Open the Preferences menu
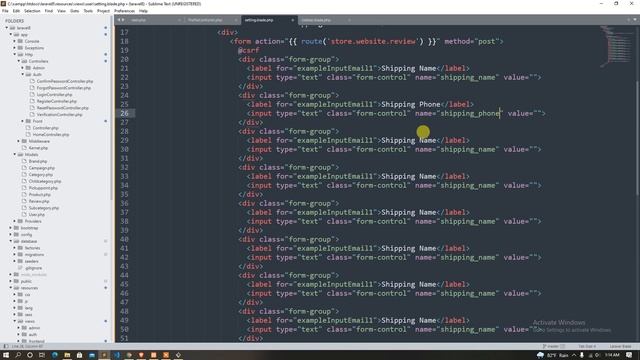 (124, 11)
